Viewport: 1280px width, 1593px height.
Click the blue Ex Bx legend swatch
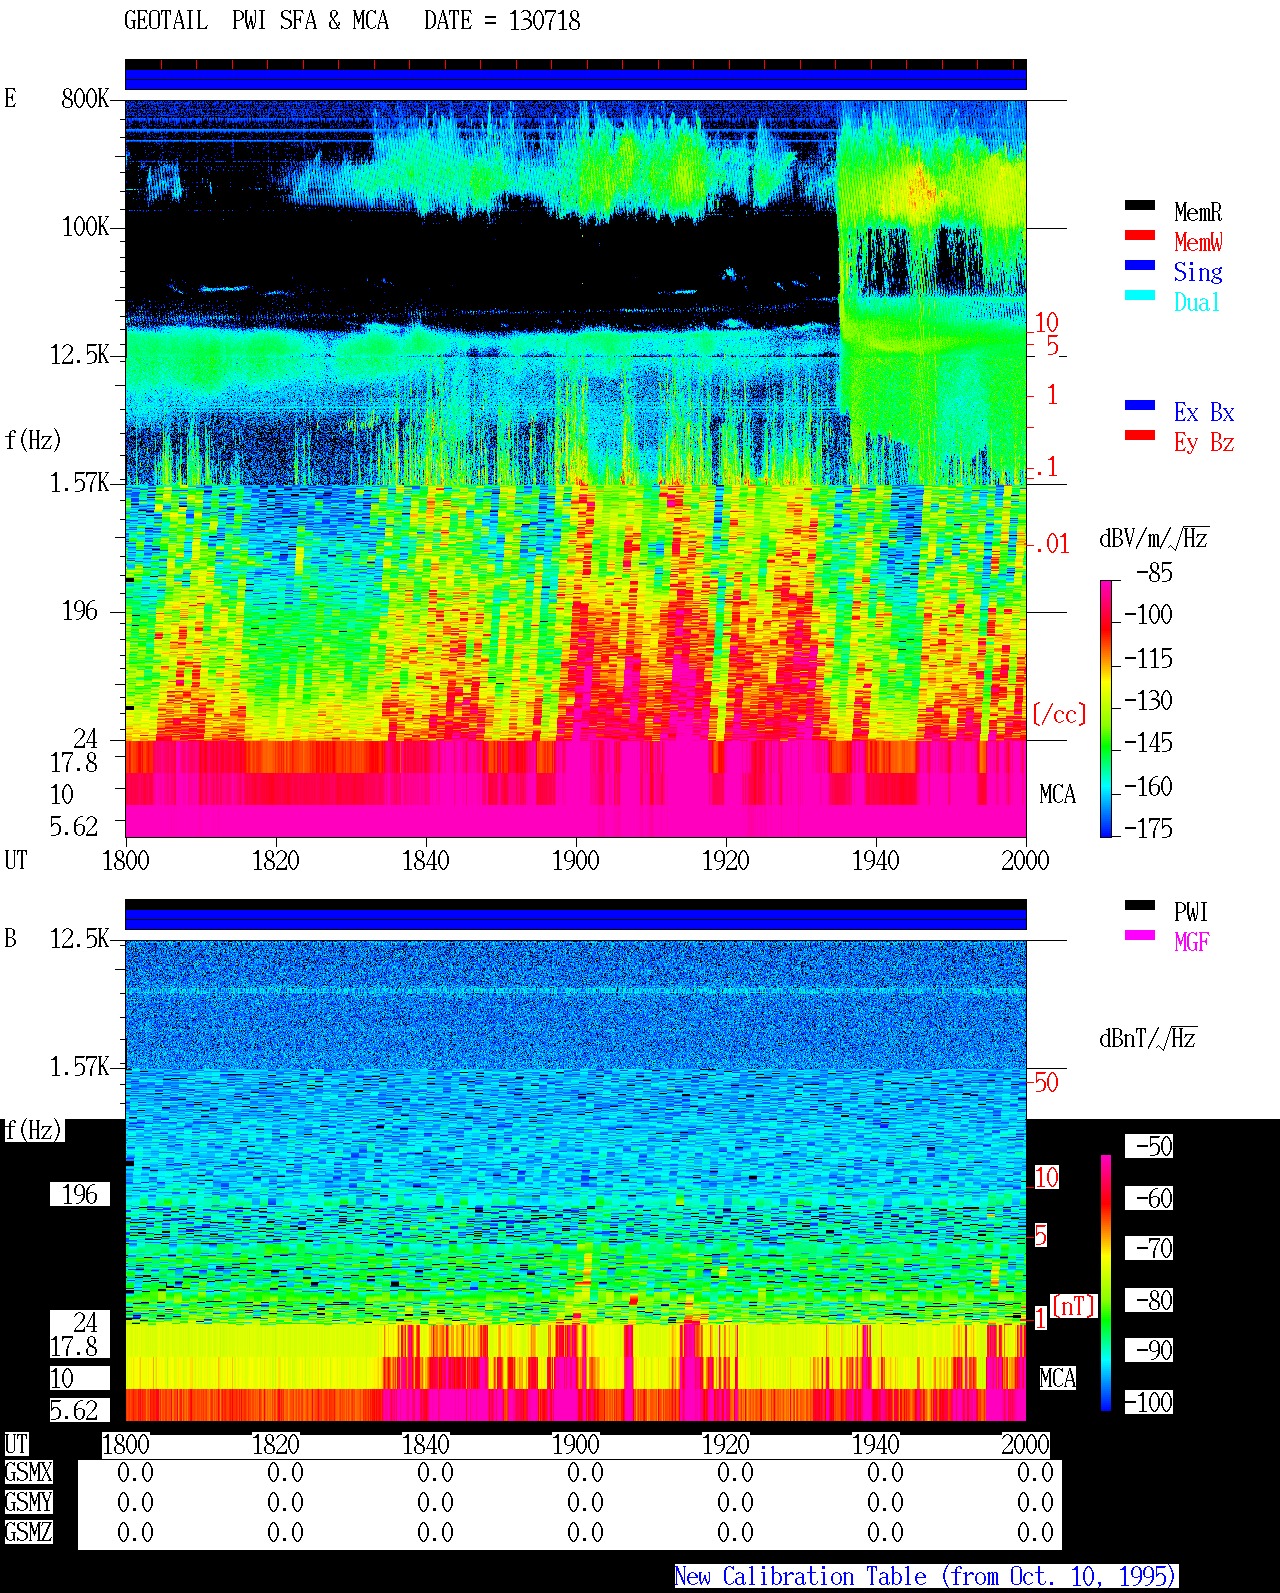pyautogui.click(x=1140, y=406)
